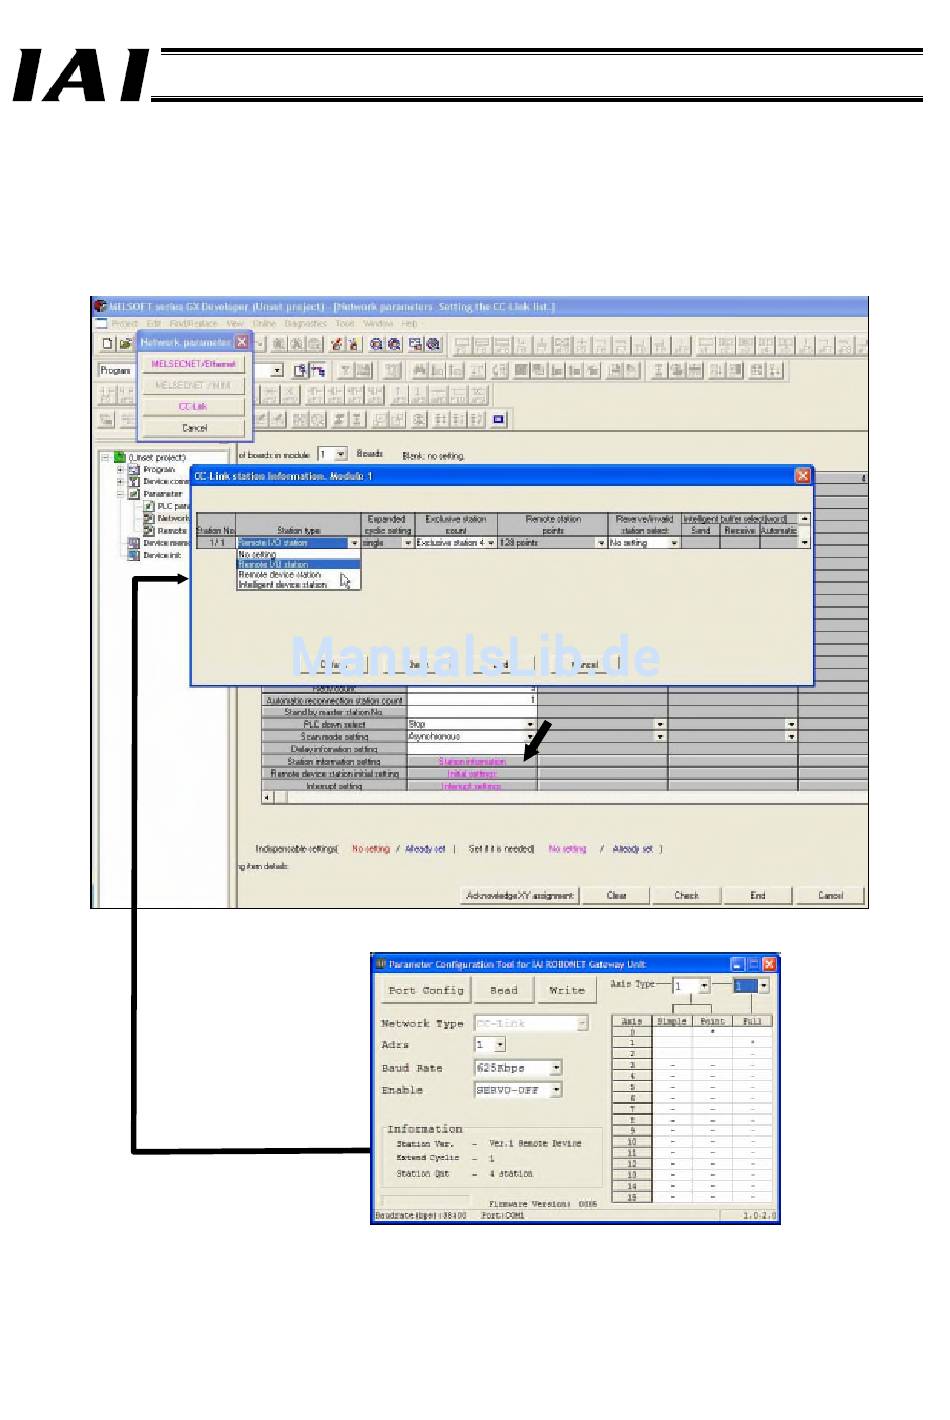Close the CC-Link station information dialog
The height and width of the screenshot is (1420, 950).
pos(802,476)
